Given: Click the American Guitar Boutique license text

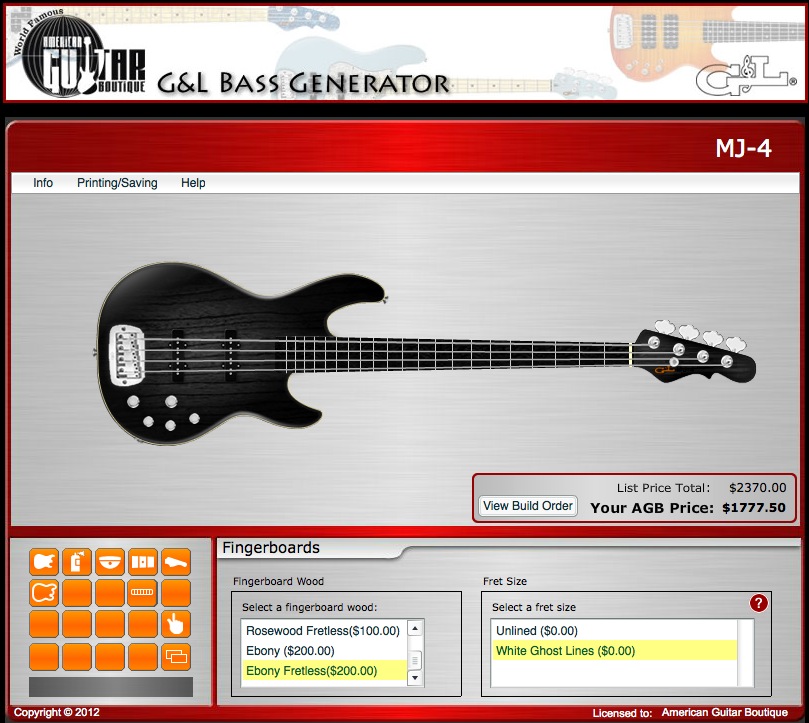Looking at the screenshot, I should tap(724, 712).
